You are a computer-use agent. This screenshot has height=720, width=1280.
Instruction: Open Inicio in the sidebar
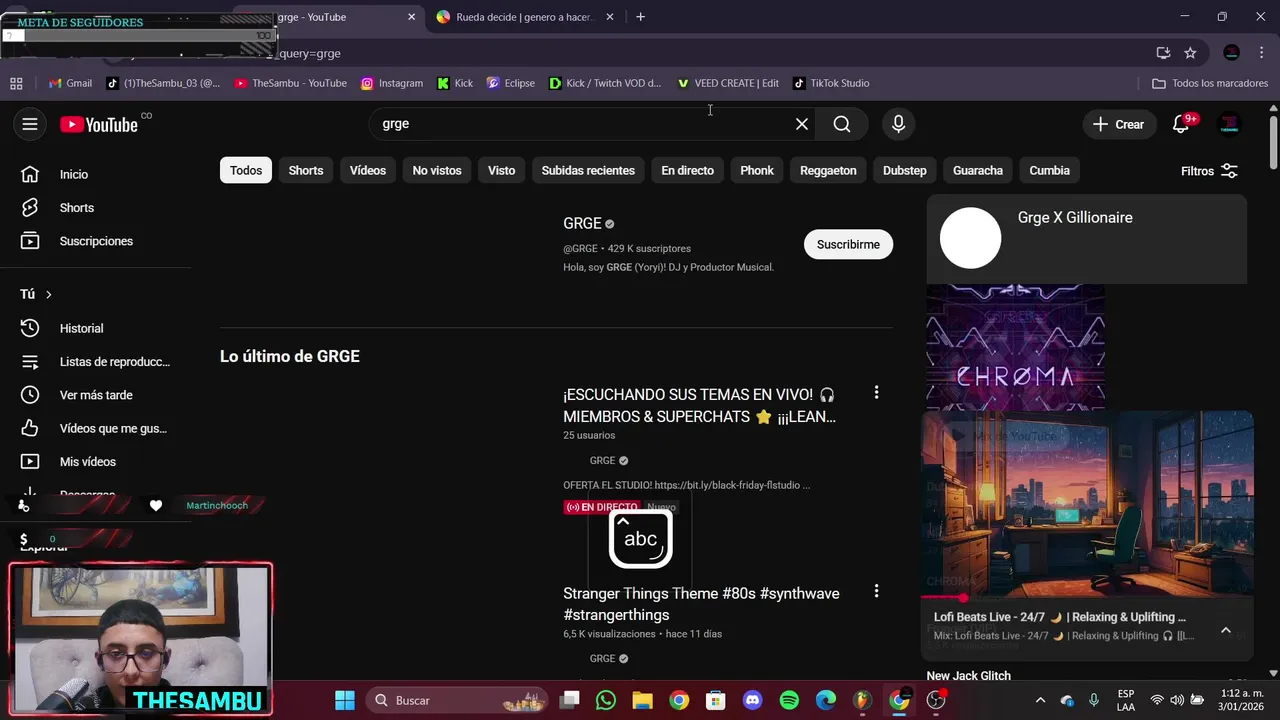[x=74, y=174]
